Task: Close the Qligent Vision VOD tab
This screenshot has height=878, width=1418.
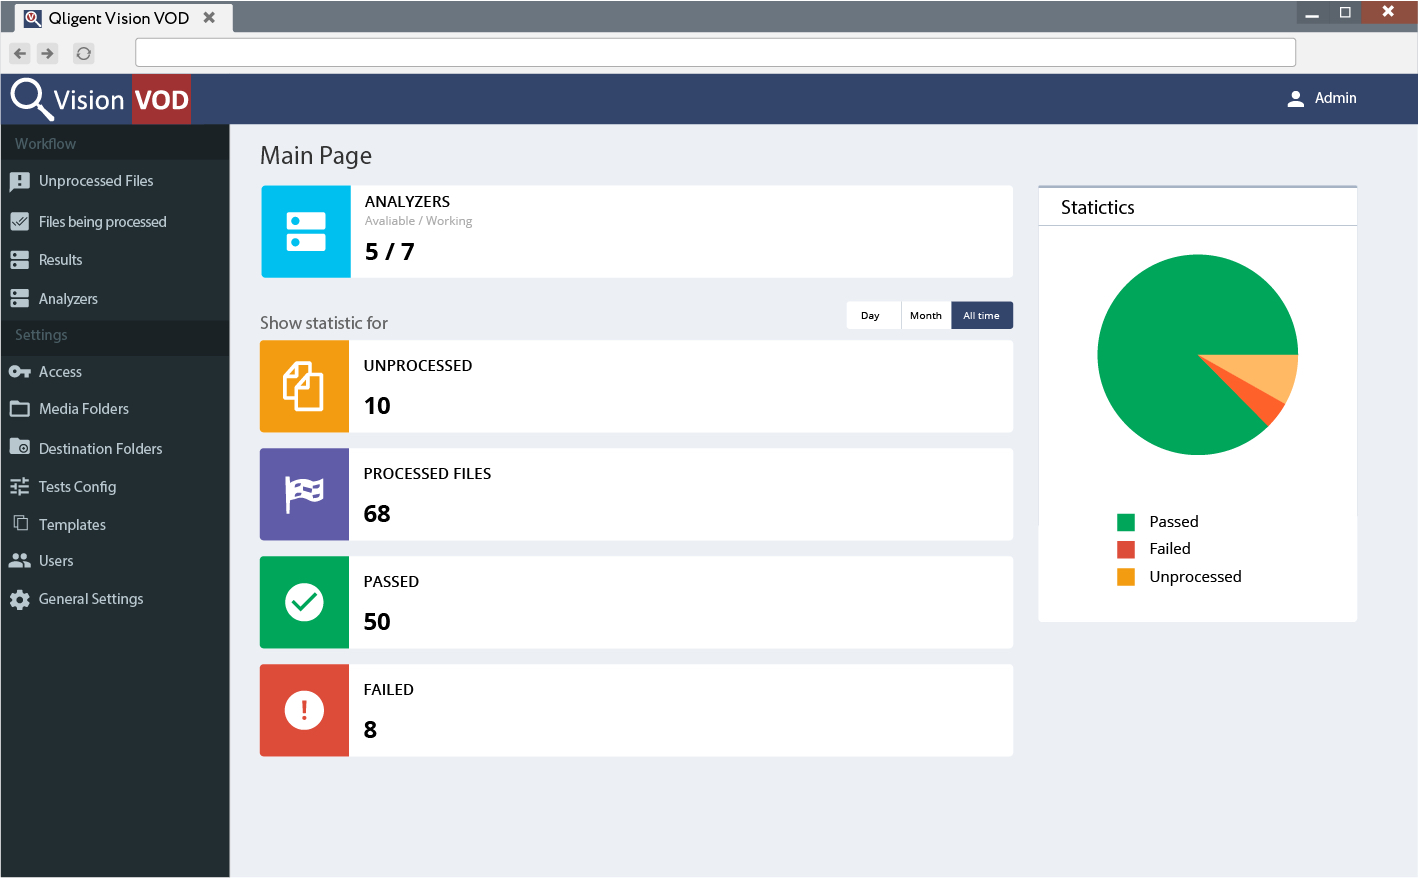Action: point(209,18)
